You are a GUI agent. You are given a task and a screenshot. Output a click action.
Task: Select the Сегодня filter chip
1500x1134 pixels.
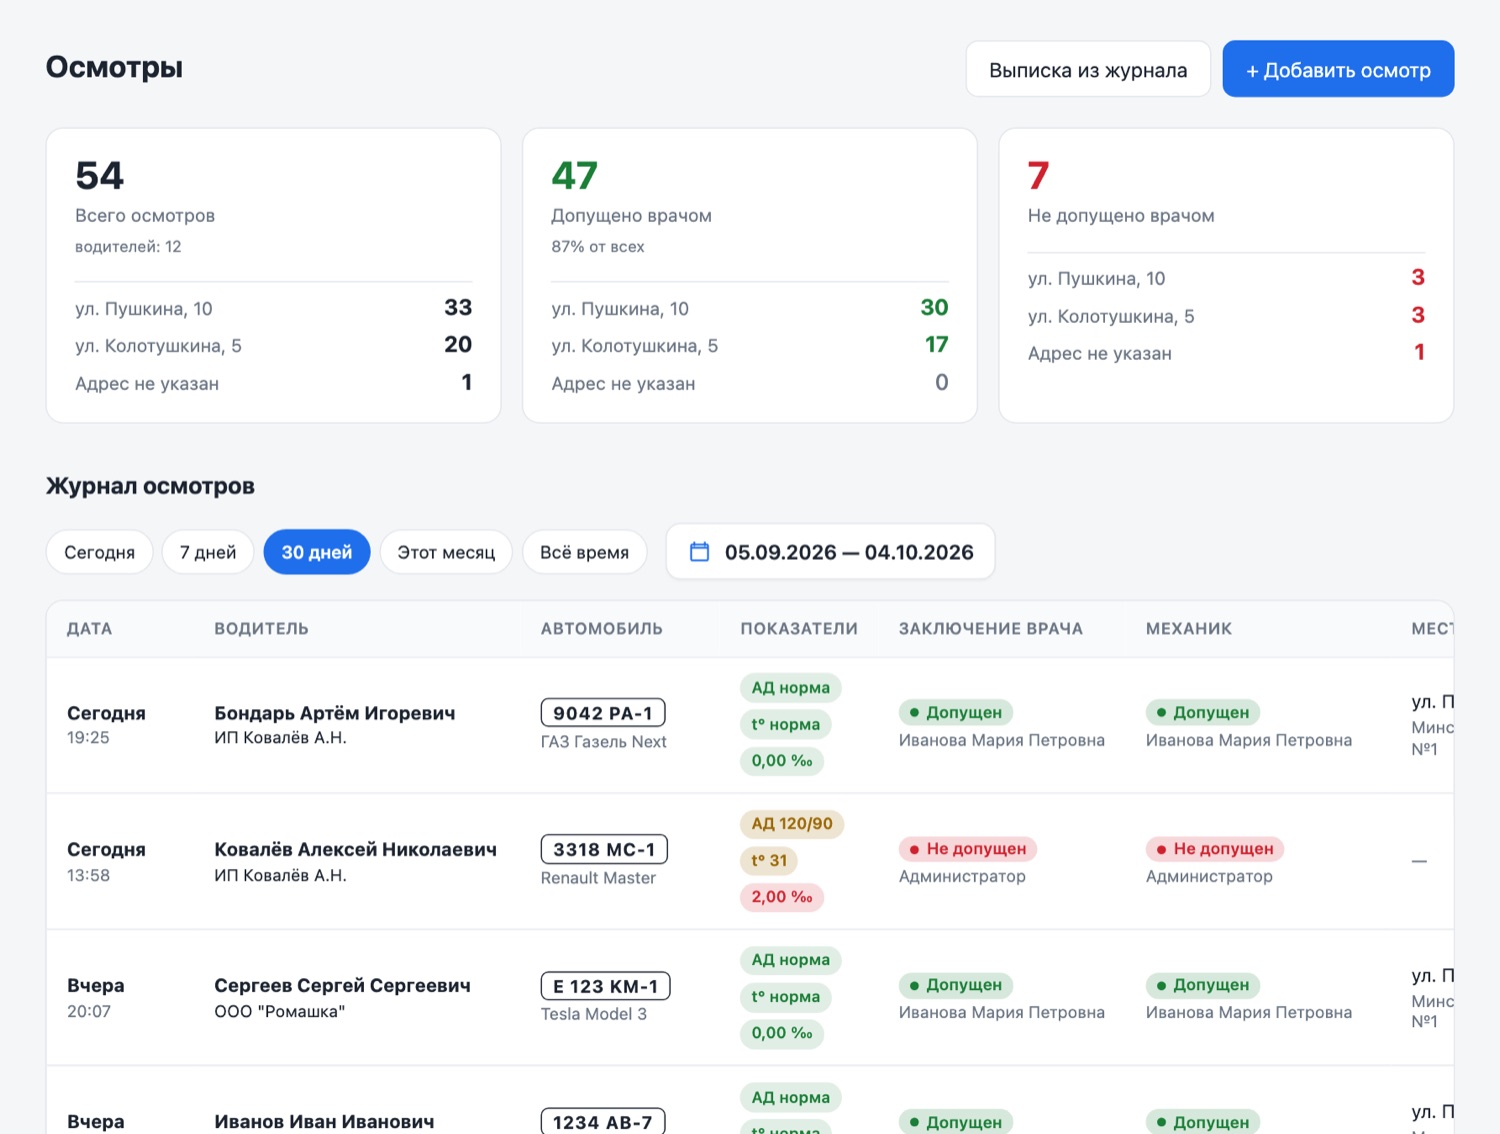(x=99, y=552)
